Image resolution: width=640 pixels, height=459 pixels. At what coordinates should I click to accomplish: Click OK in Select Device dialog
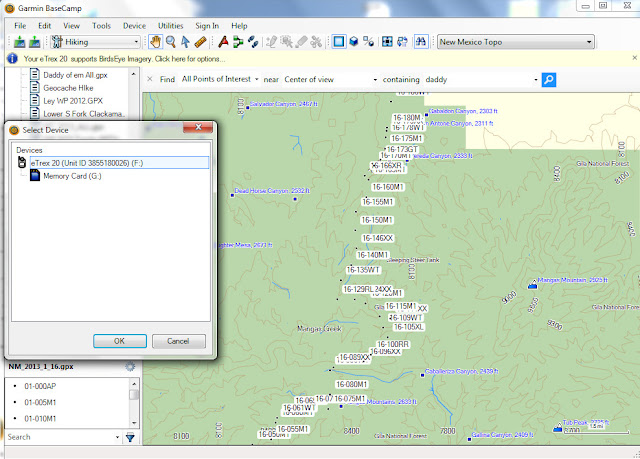tap(119, 341)
